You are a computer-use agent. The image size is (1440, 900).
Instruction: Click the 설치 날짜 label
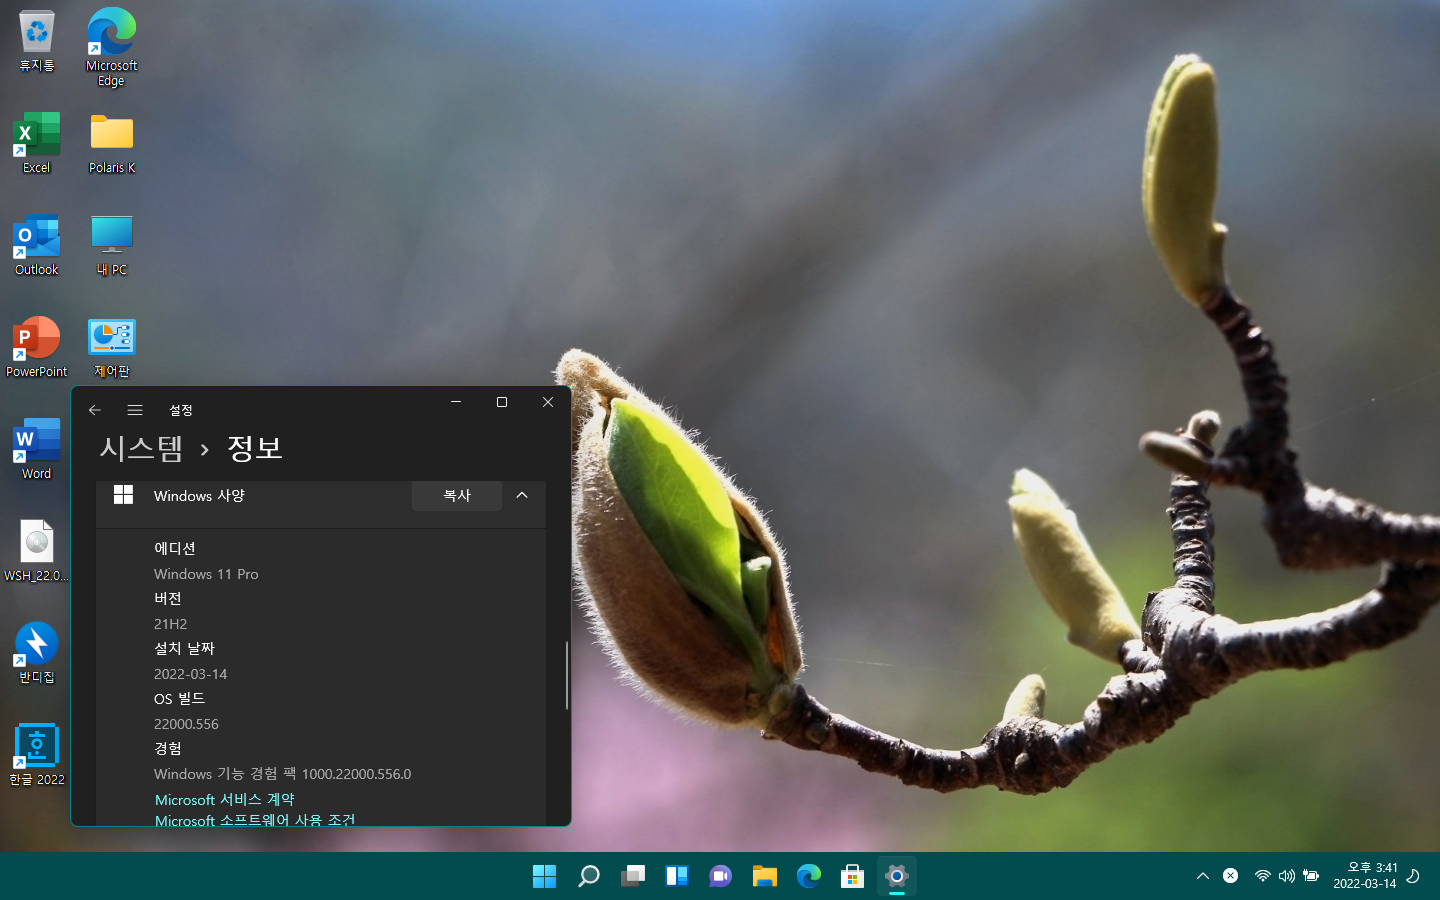click(x=184, y=648)
